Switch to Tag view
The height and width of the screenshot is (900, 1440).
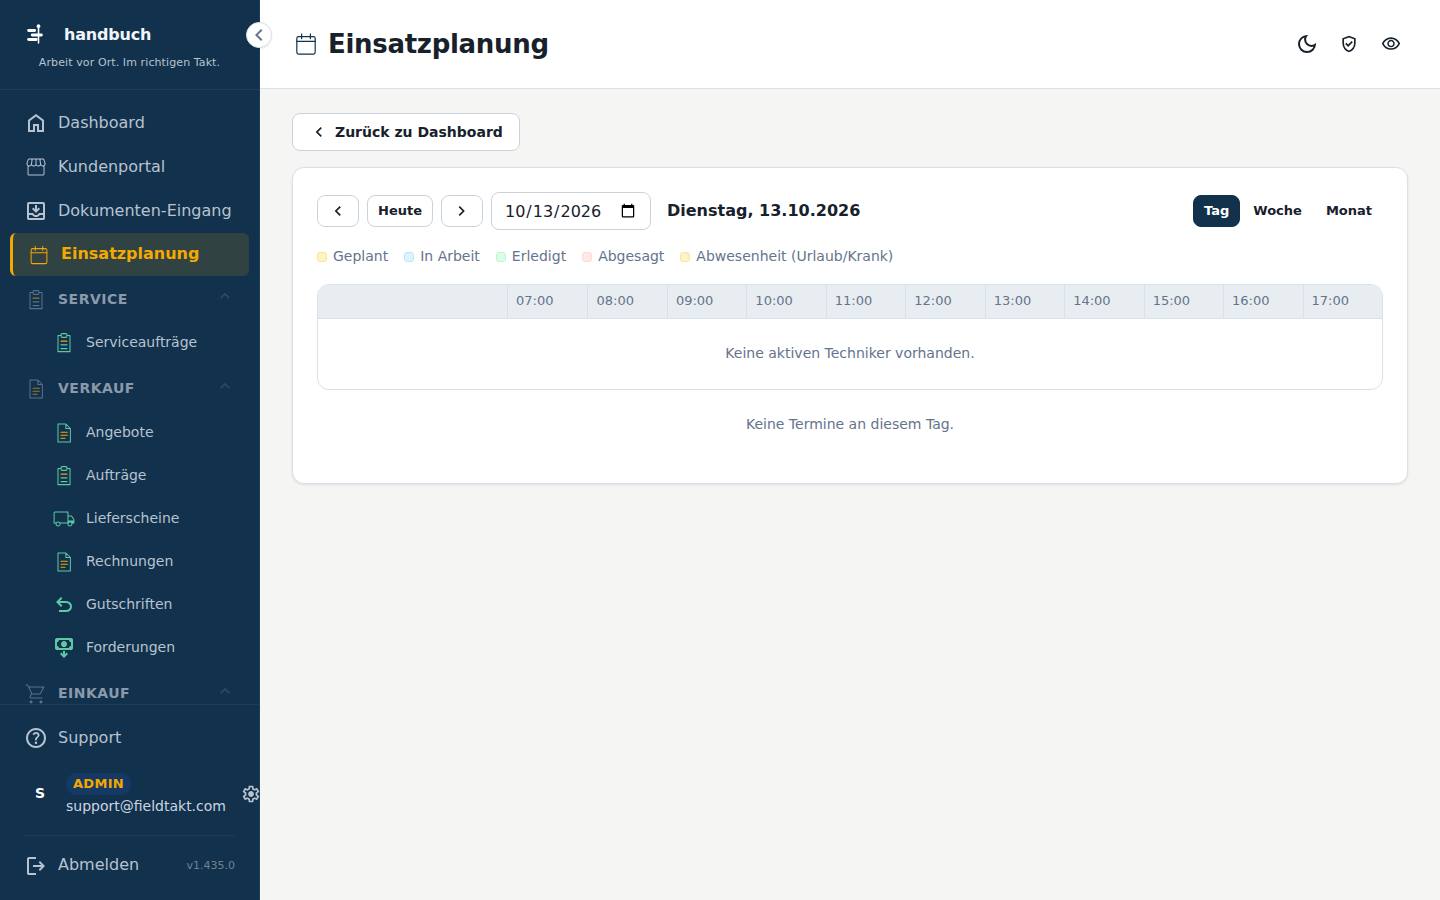(x=1216, y=211)
